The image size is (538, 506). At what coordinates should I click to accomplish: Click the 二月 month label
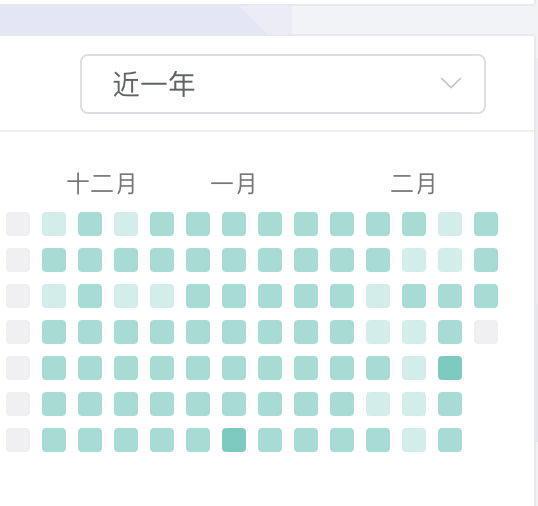[413, 184]
